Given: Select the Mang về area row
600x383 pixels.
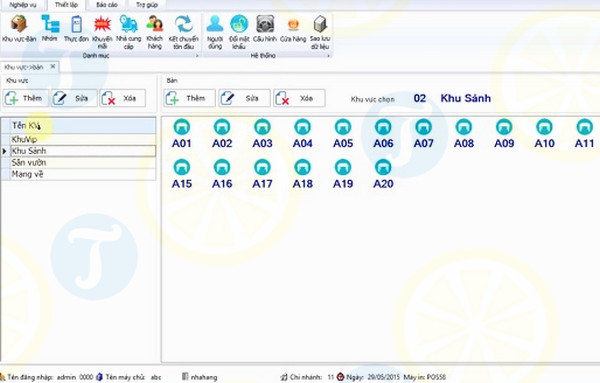Looking at the screenshot, I should click(x=83, y=174).
